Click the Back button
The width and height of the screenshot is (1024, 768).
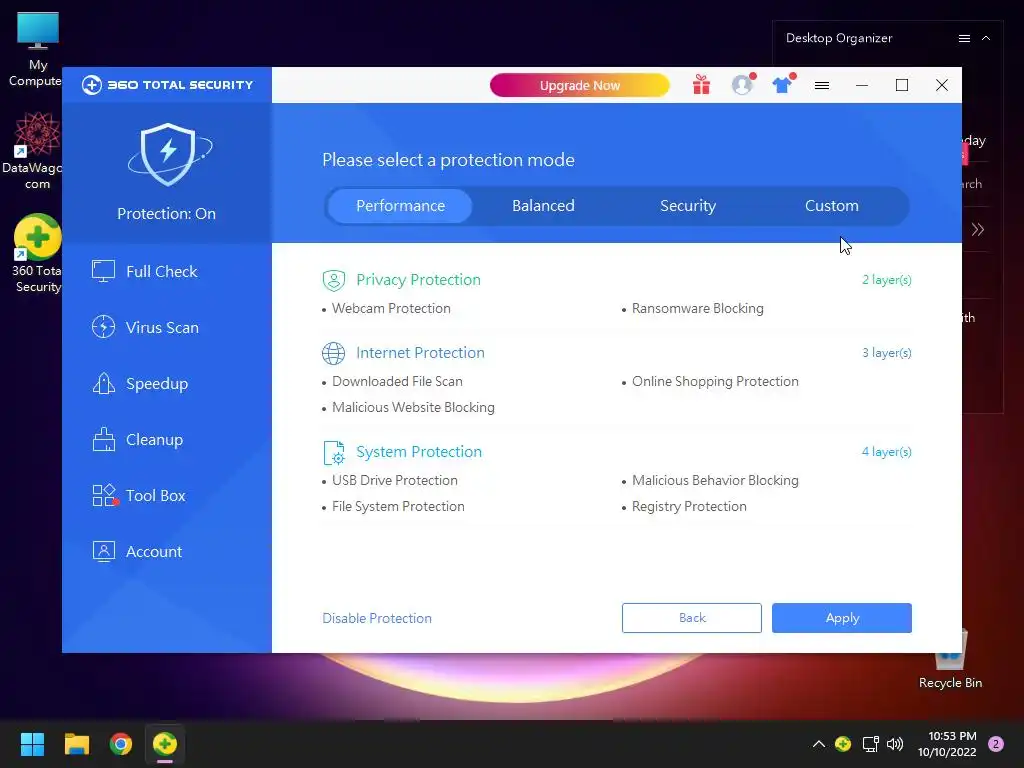692,618
